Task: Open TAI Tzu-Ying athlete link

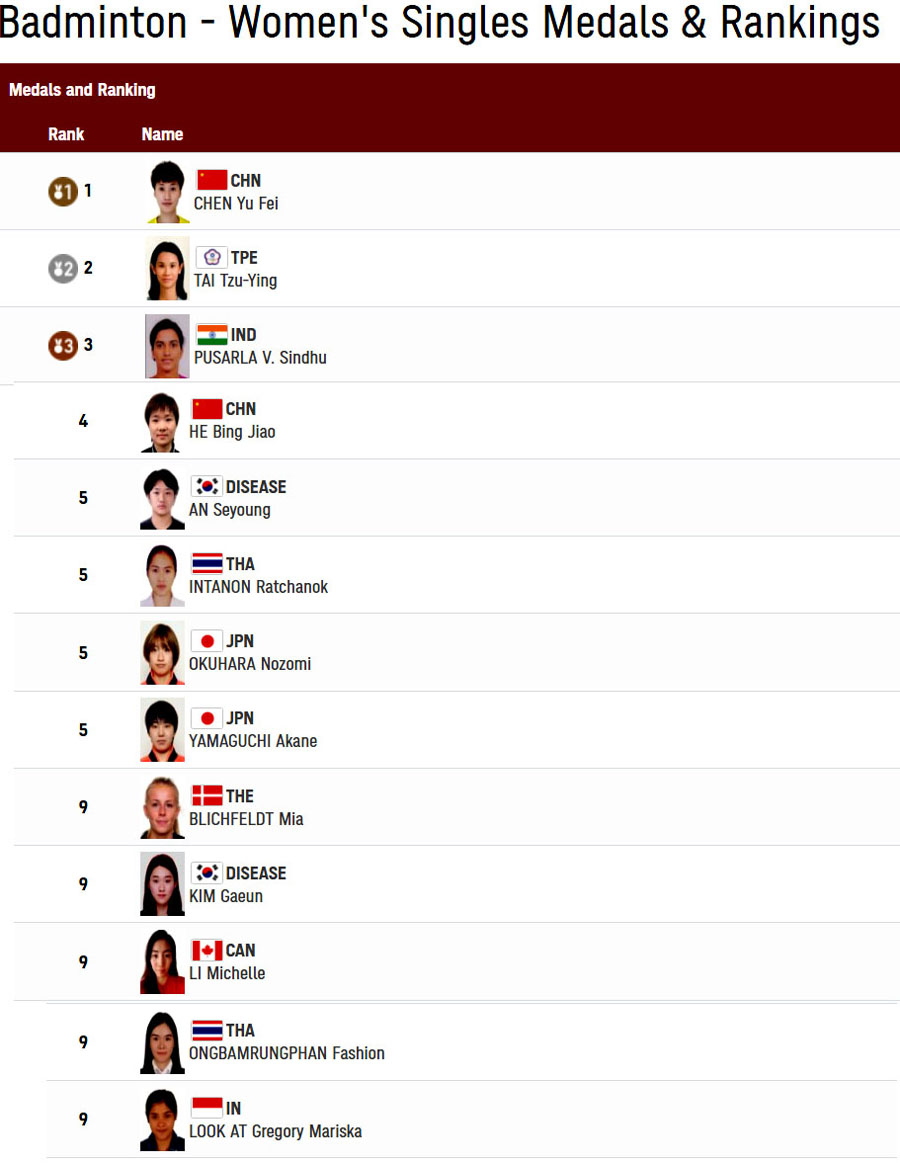Action: (235, 280)
